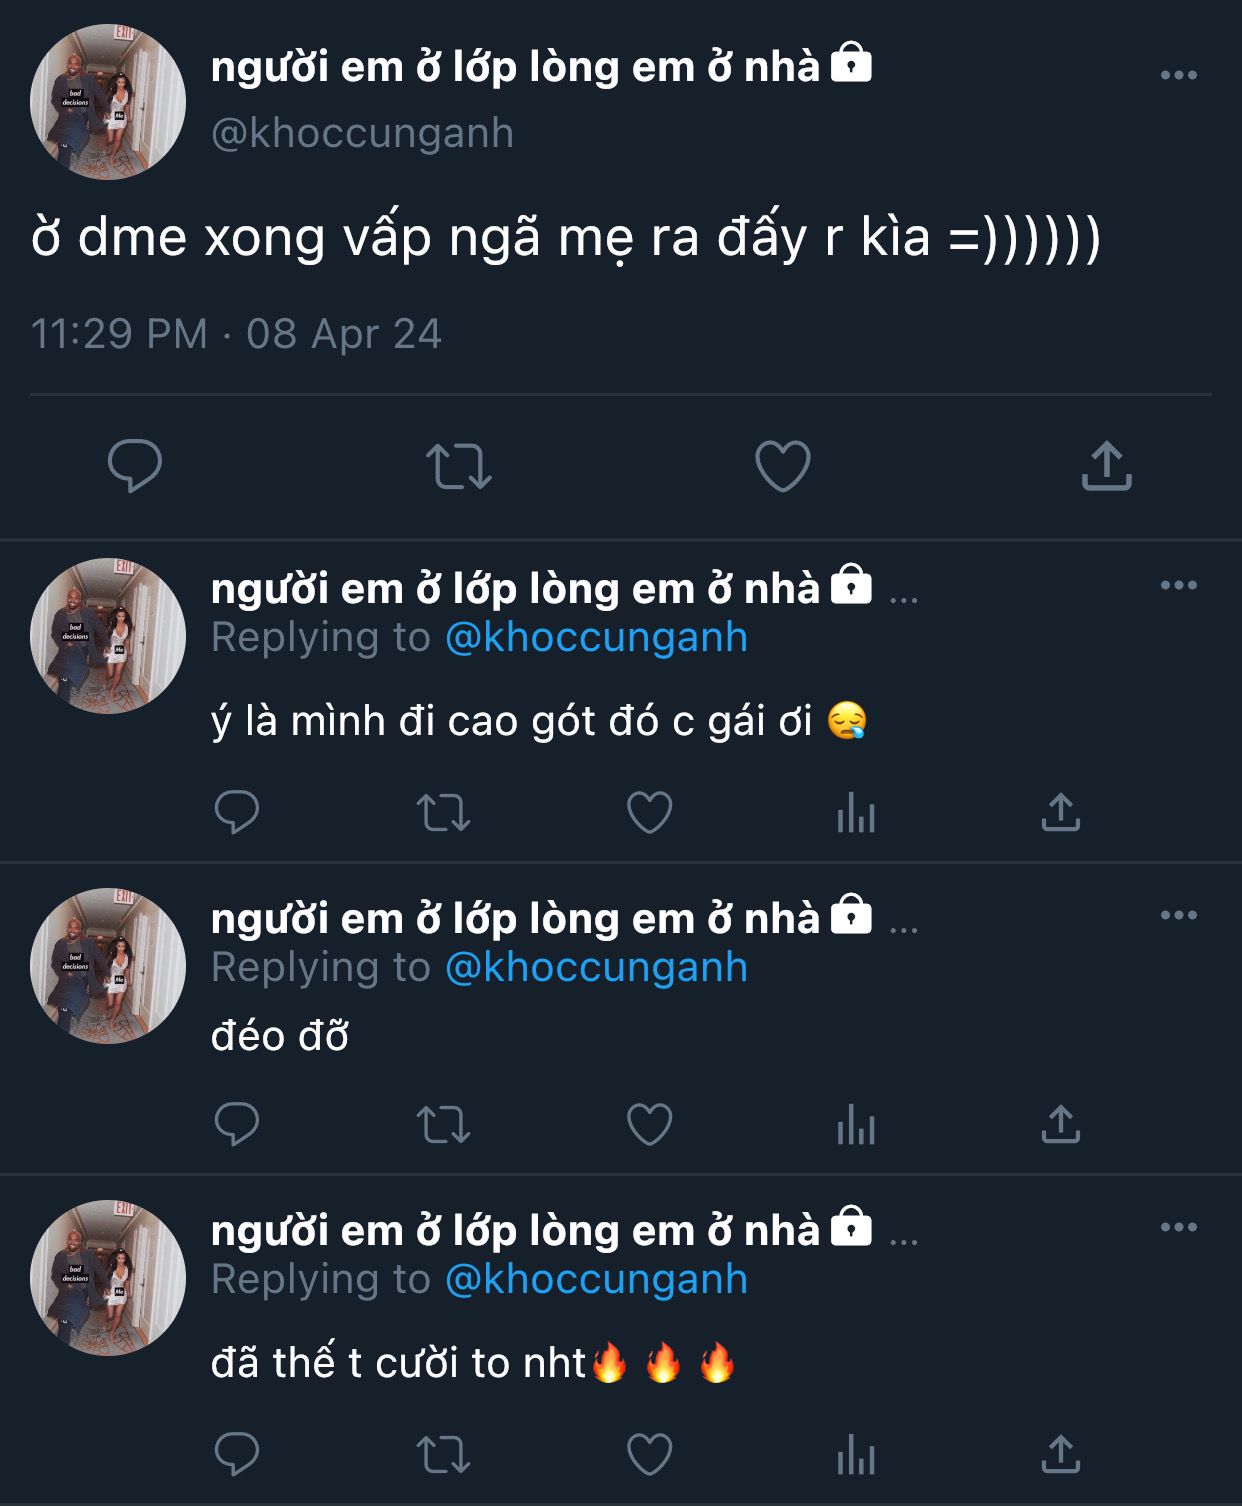Click @khoccunganh link in first reply
1242x1506 pixels.
coord(596,638)
